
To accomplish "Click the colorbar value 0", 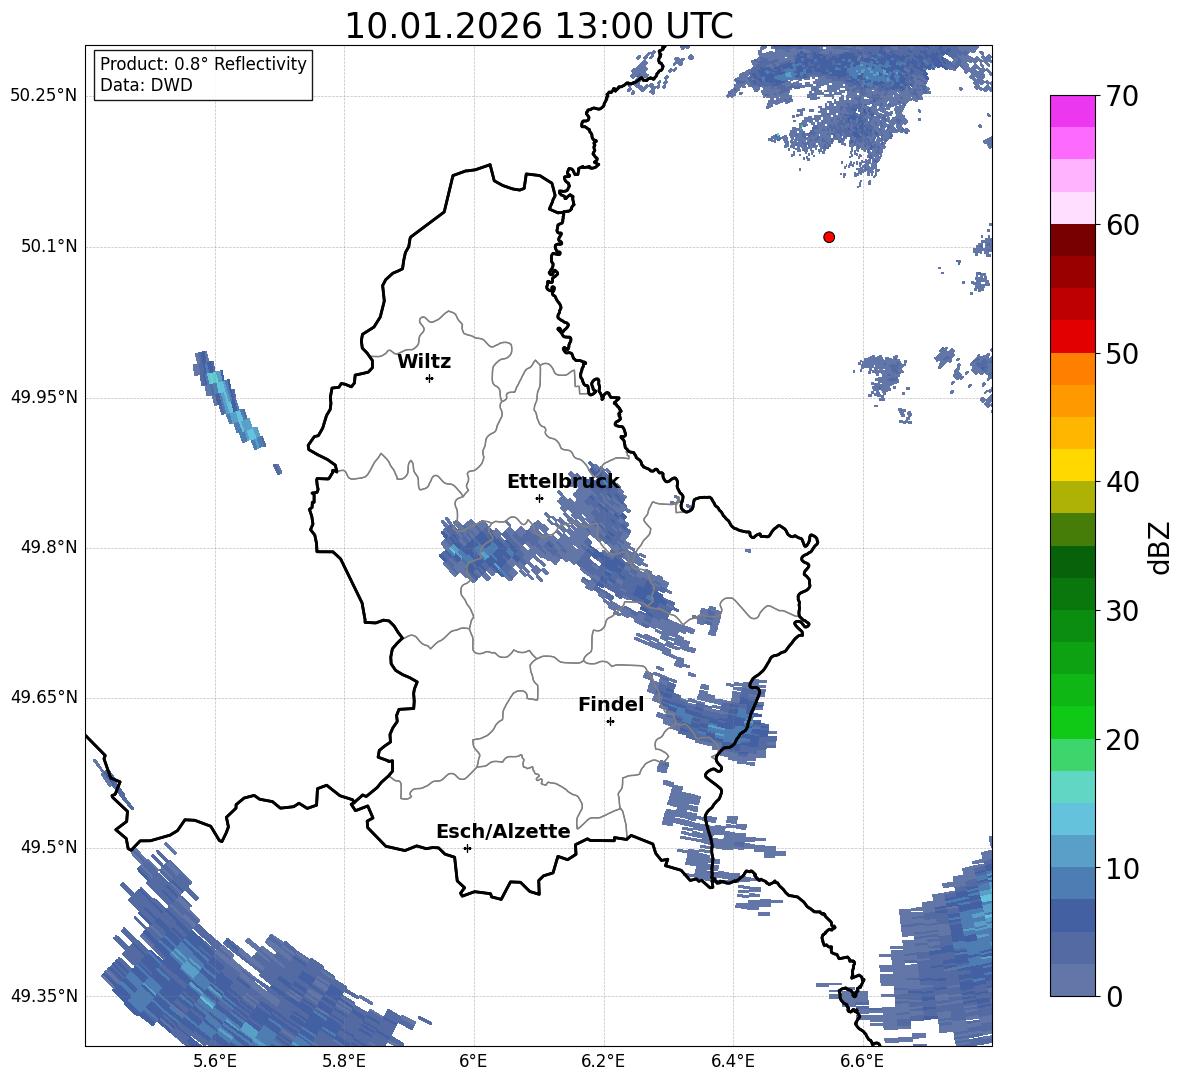I will tap(1114, 996).
